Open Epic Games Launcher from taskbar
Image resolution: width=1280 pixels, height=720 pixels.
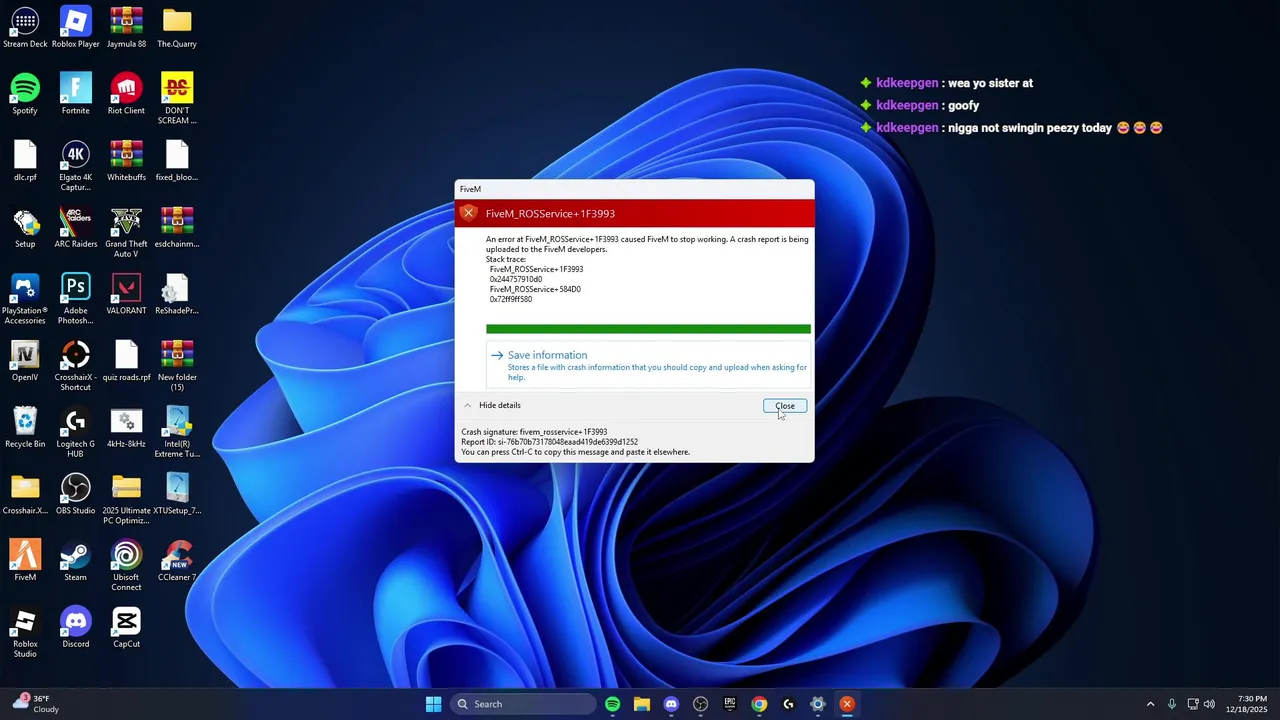click(x=729, y=704)
